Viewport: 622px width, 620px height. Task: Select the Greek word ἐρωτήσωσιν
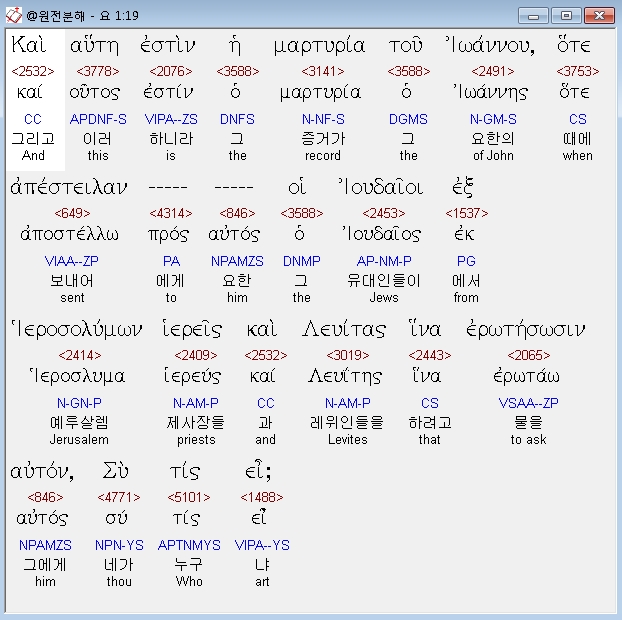[526, 330]
